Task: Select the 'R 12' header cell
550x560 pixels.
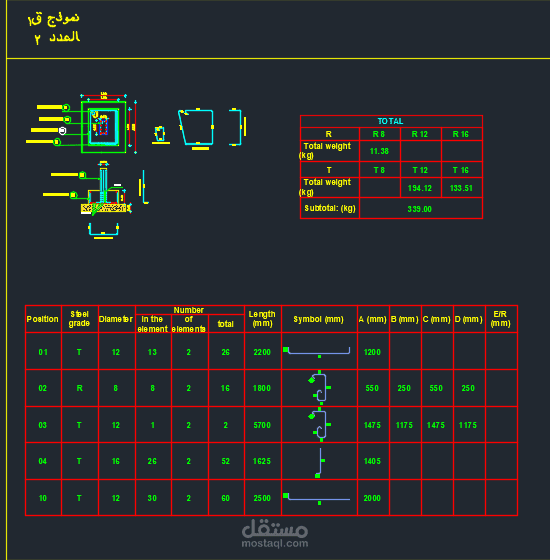Action: click(x=420, y=134)
